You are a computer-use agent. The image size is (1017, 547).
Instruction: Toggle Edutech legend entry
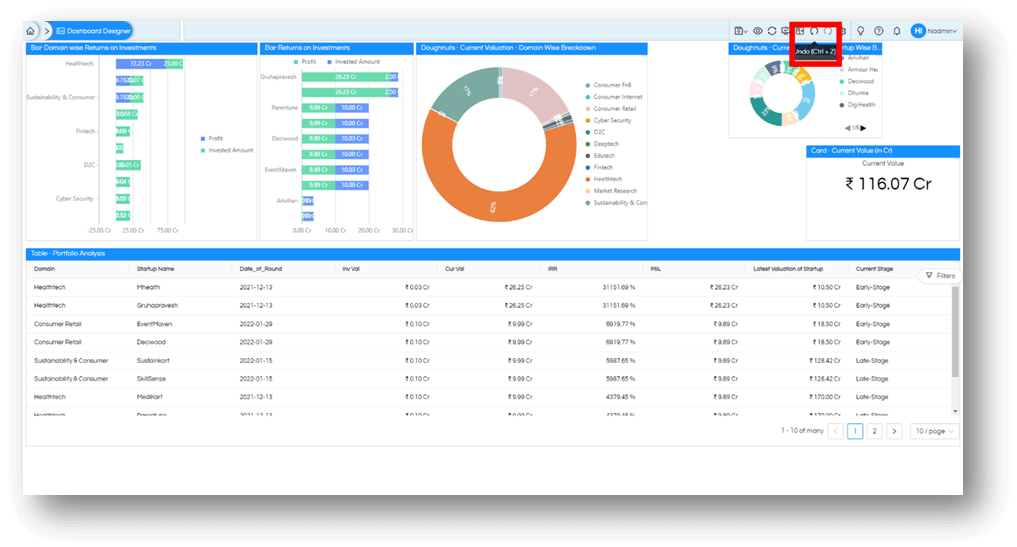[600, 156]
